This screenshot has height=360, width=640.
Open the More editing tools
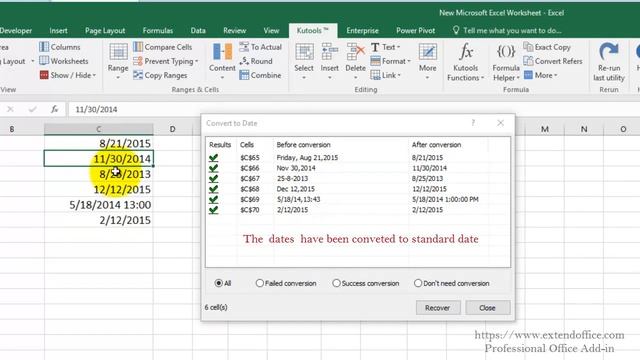[427, 61]
